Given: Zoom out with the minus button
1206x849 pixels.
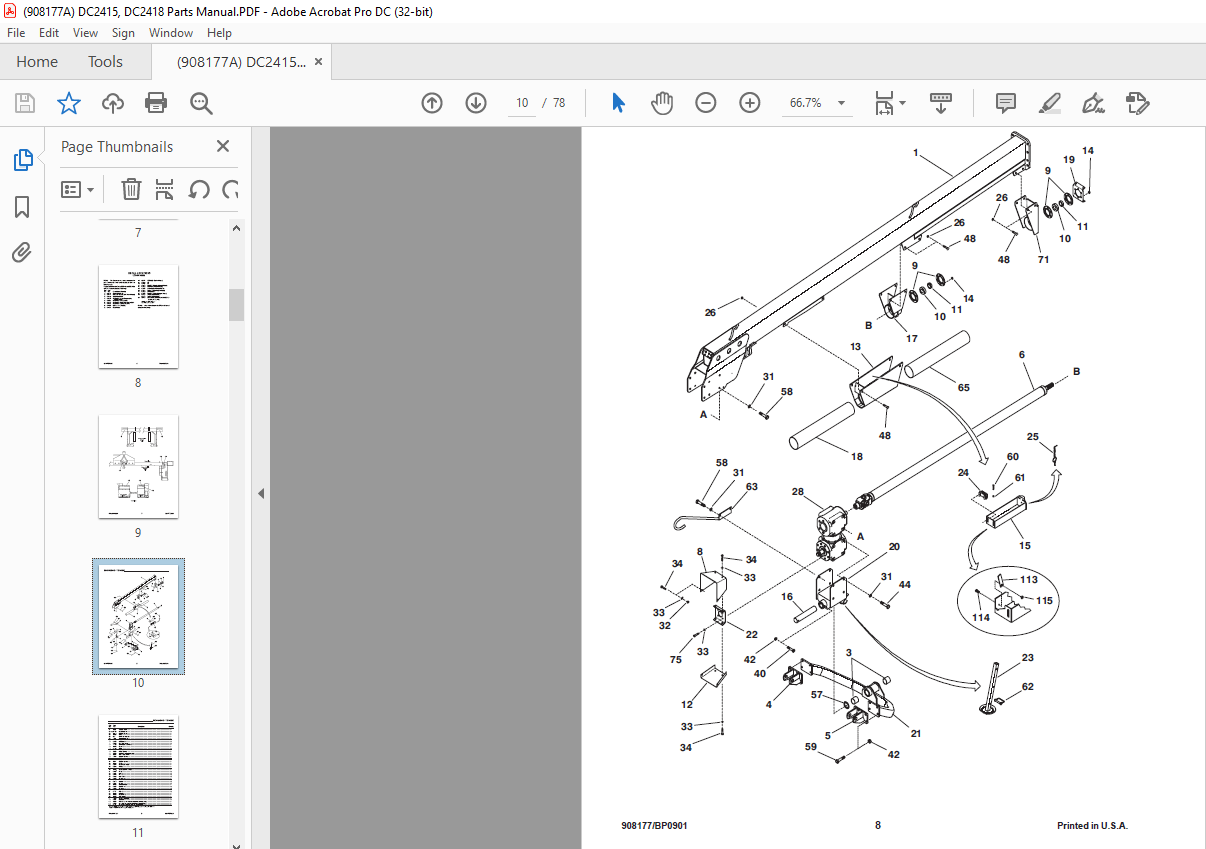Looking at the screenshot, I should [706, 103].
